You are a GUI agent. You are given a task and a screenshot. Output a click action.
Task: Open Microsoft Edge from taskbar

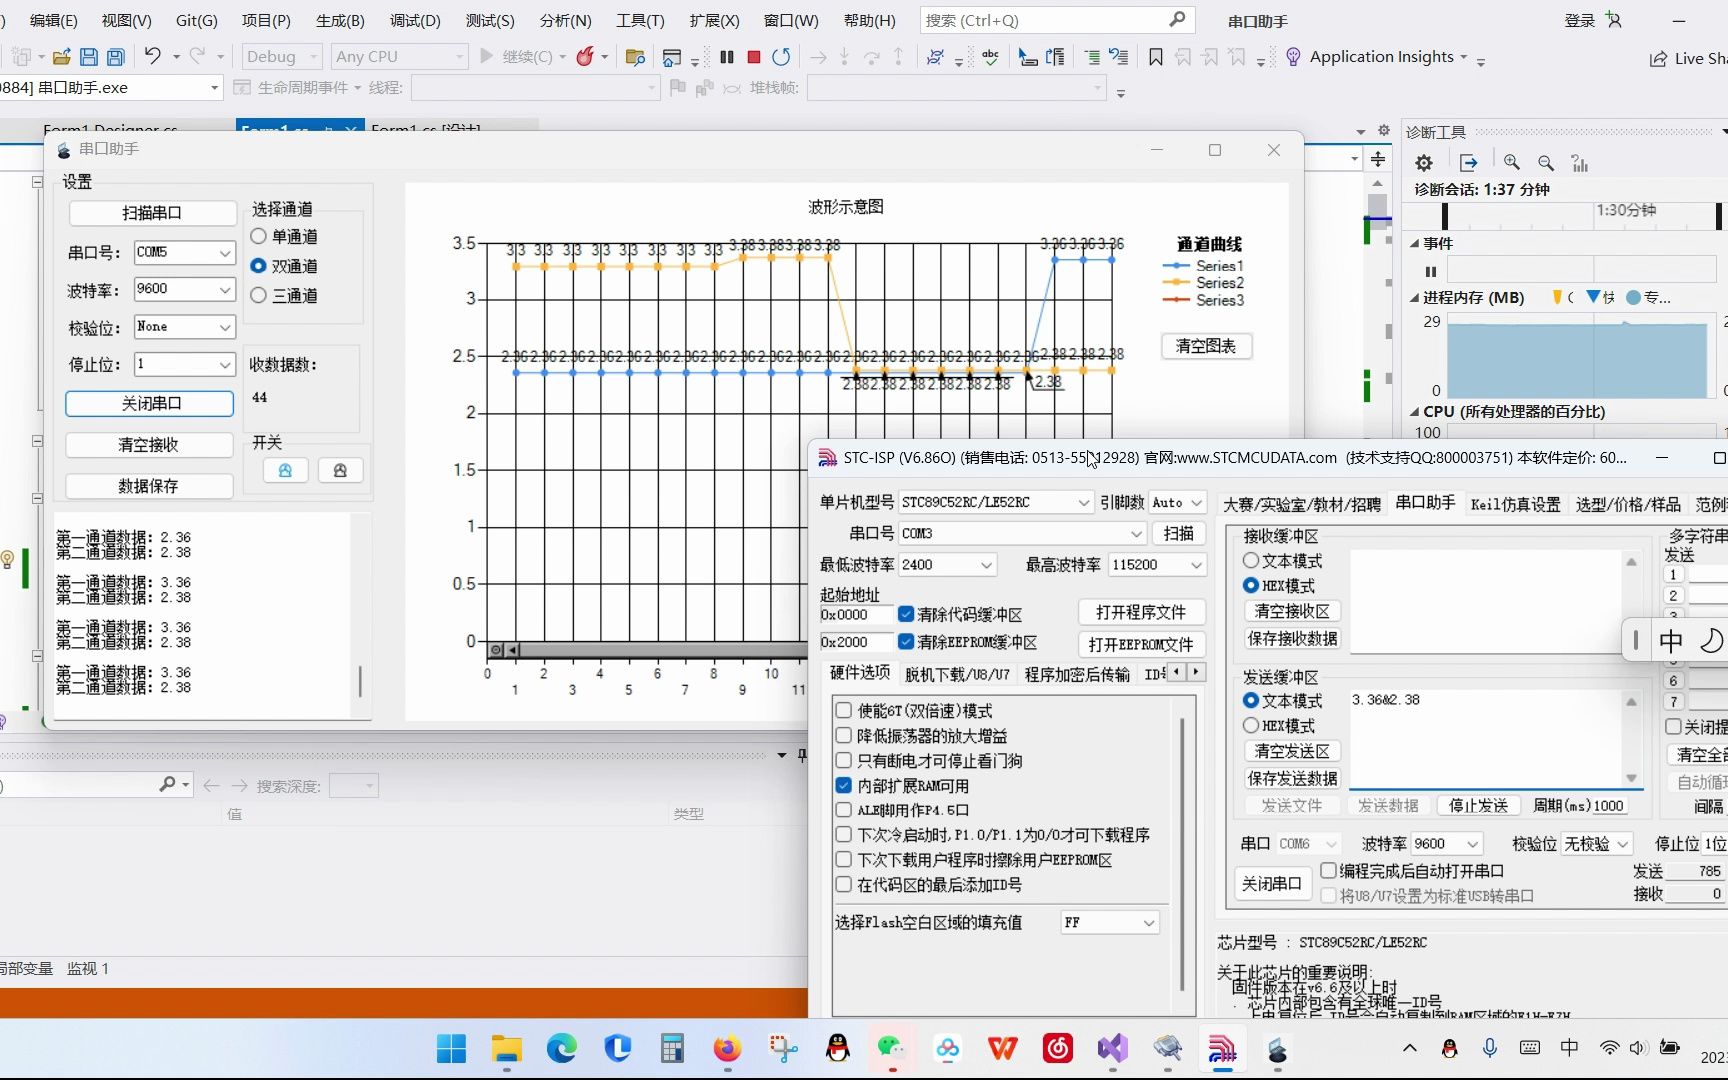tap(562, 1048)
